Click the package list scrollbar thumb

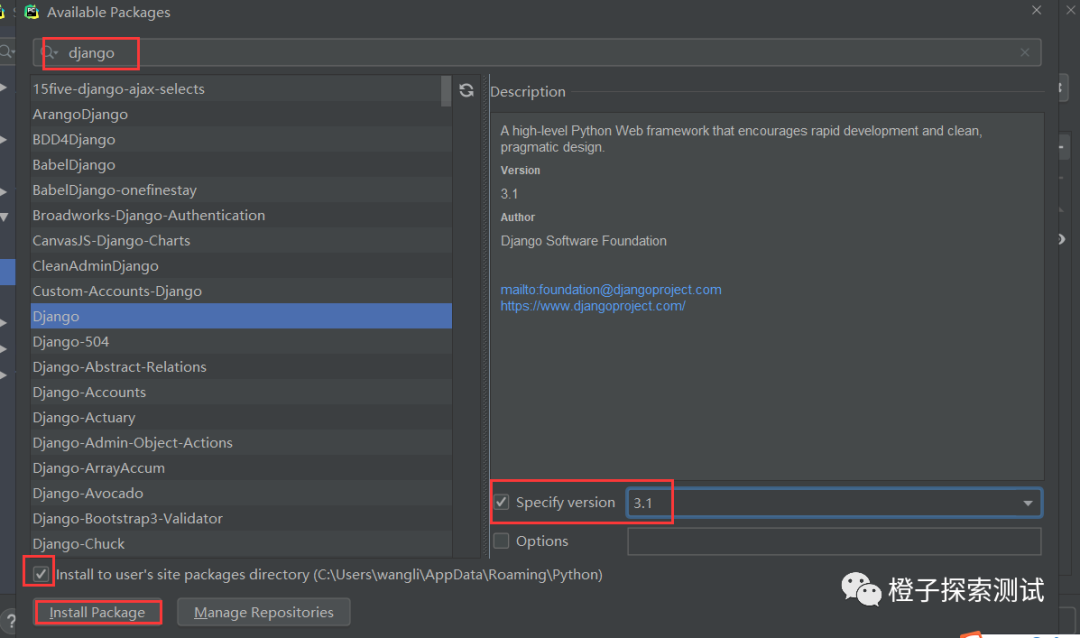(x=446, y=91)
